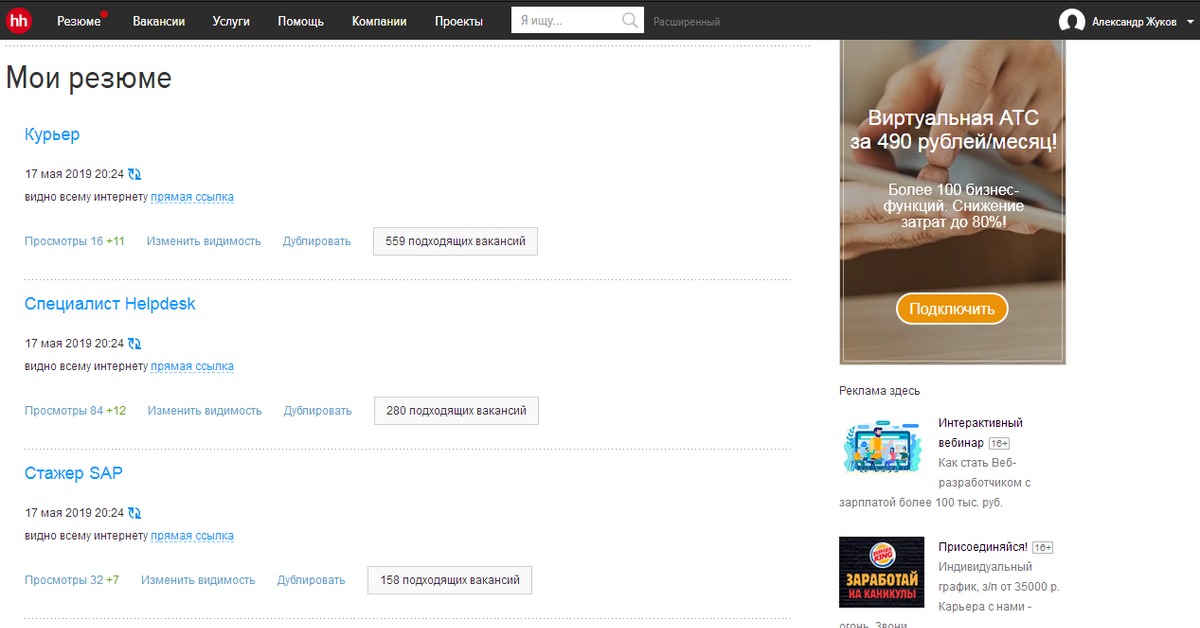Show 559 matching vacancies
Screen dimensions: 1200x628
pyautogui.click(x=455, y=241)
